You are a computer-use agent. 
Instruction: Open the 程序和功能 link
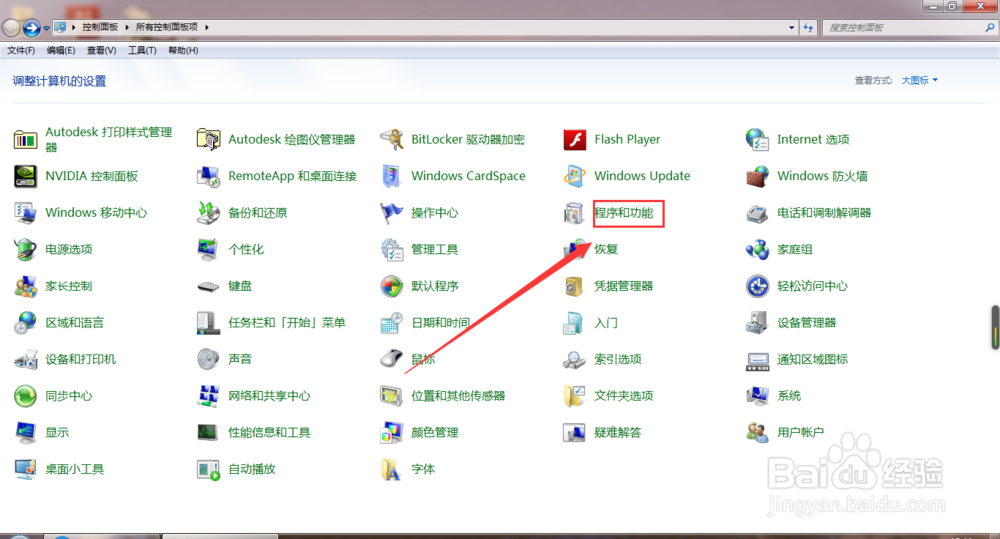(624, 213)
